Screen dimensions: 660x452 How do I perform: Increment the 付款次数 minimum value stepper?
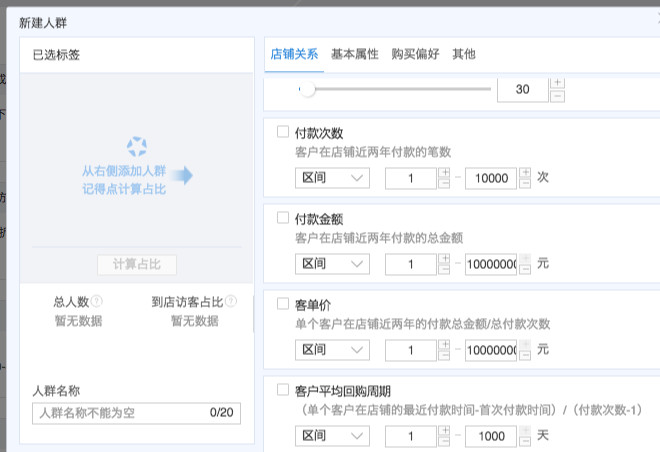tap(445, 172)
